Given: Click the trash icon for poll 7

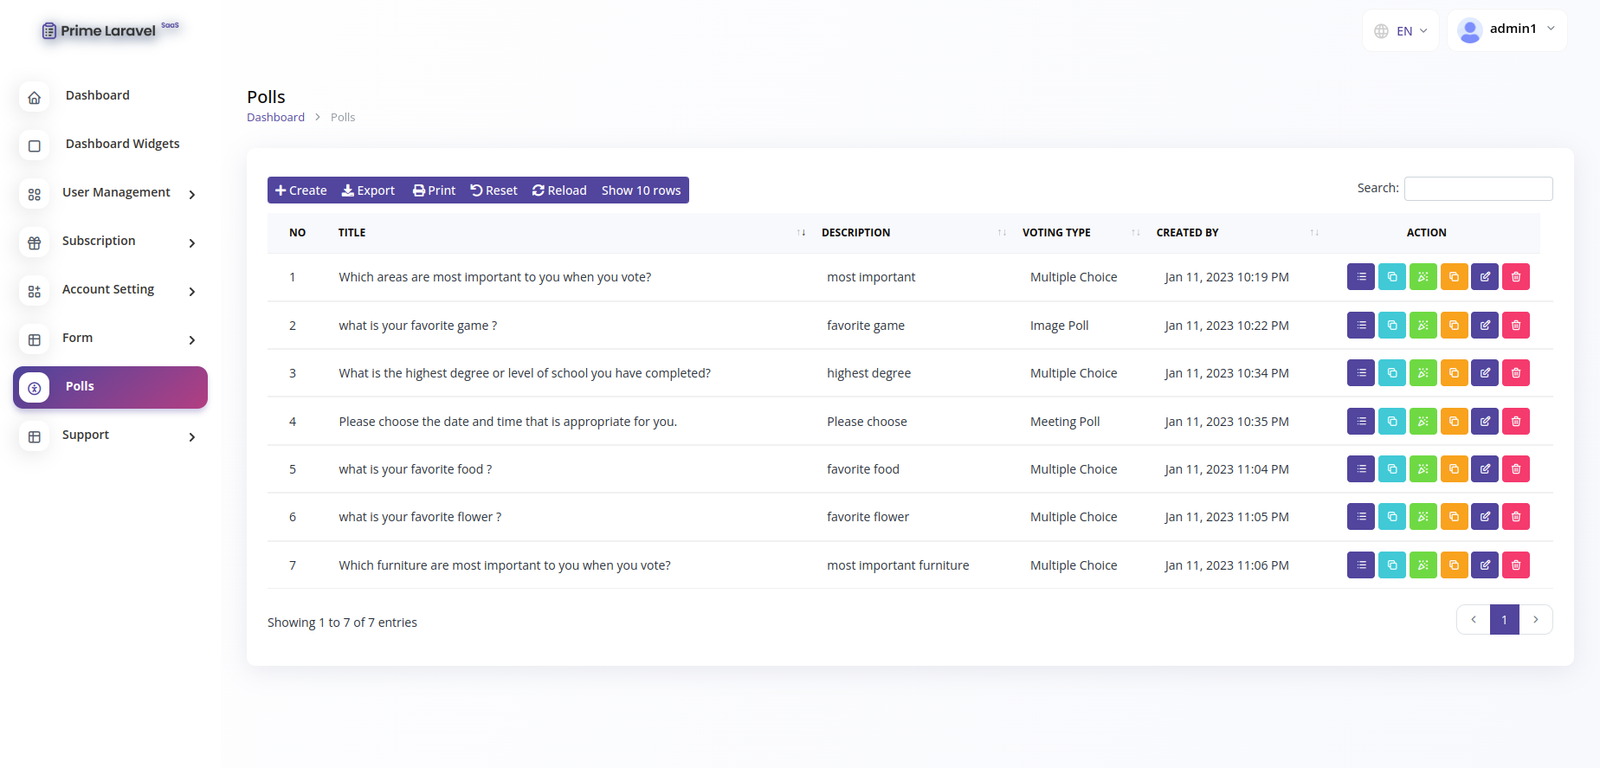Looking at the screenshot, I should [1515, 565].
